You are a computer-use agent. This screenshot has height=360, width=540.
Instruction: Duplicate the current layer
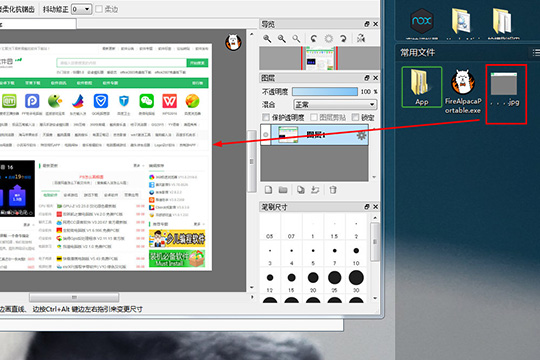[301, 190]
